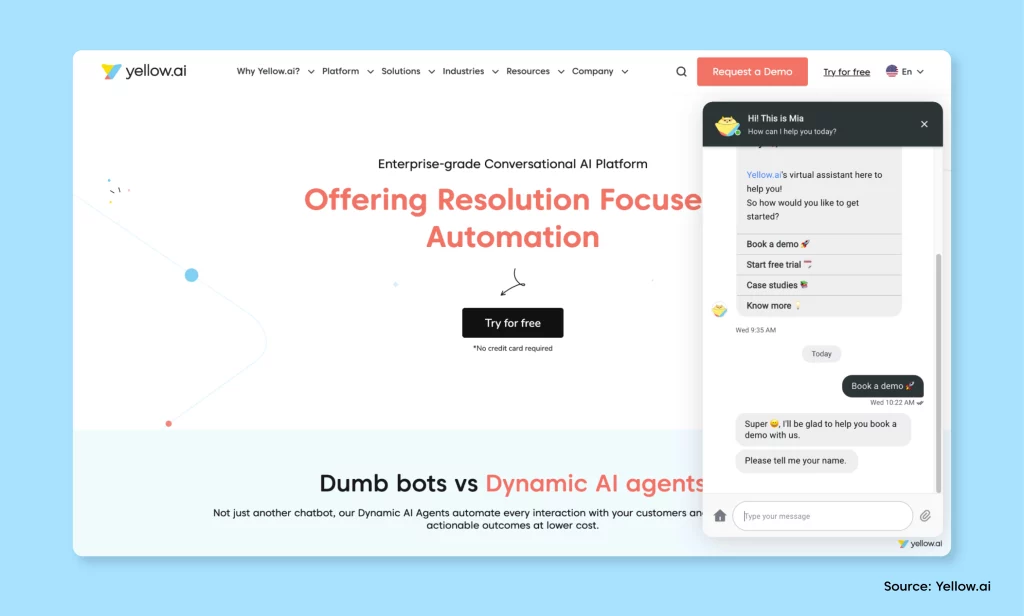Click the No credit card required note
1024x616 pixels.
(513, 348)
